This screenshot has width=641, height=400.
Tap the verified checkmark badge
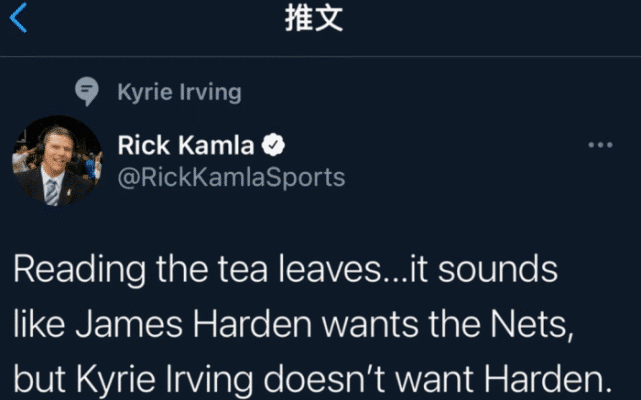(273, 145)
